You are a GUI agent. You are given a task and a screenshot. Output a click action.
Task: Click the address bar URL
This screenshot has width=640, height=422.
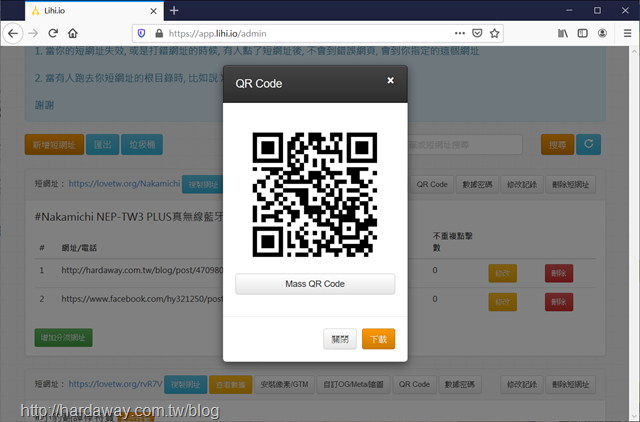tap(218, 33)
